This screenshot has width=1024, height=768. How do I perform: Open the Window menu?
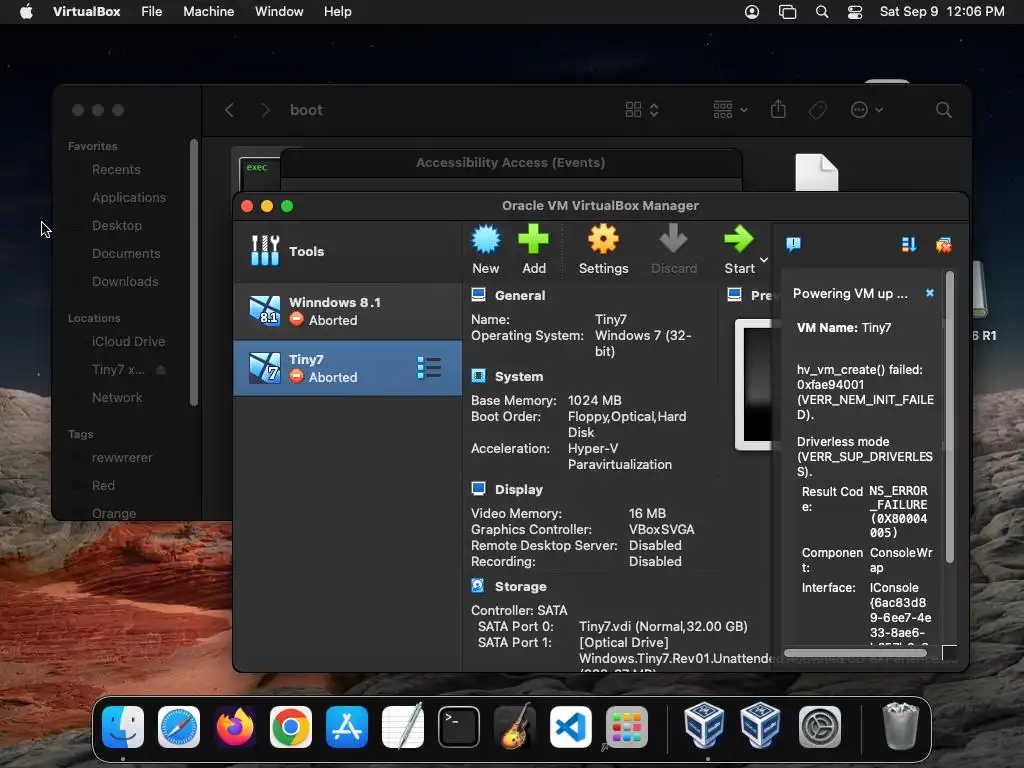tap(279, 12)
